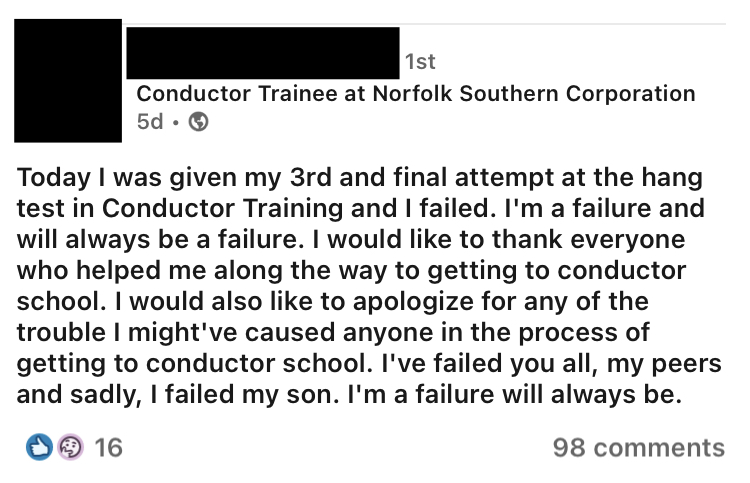Open the 98 comments link

[639, 448]
